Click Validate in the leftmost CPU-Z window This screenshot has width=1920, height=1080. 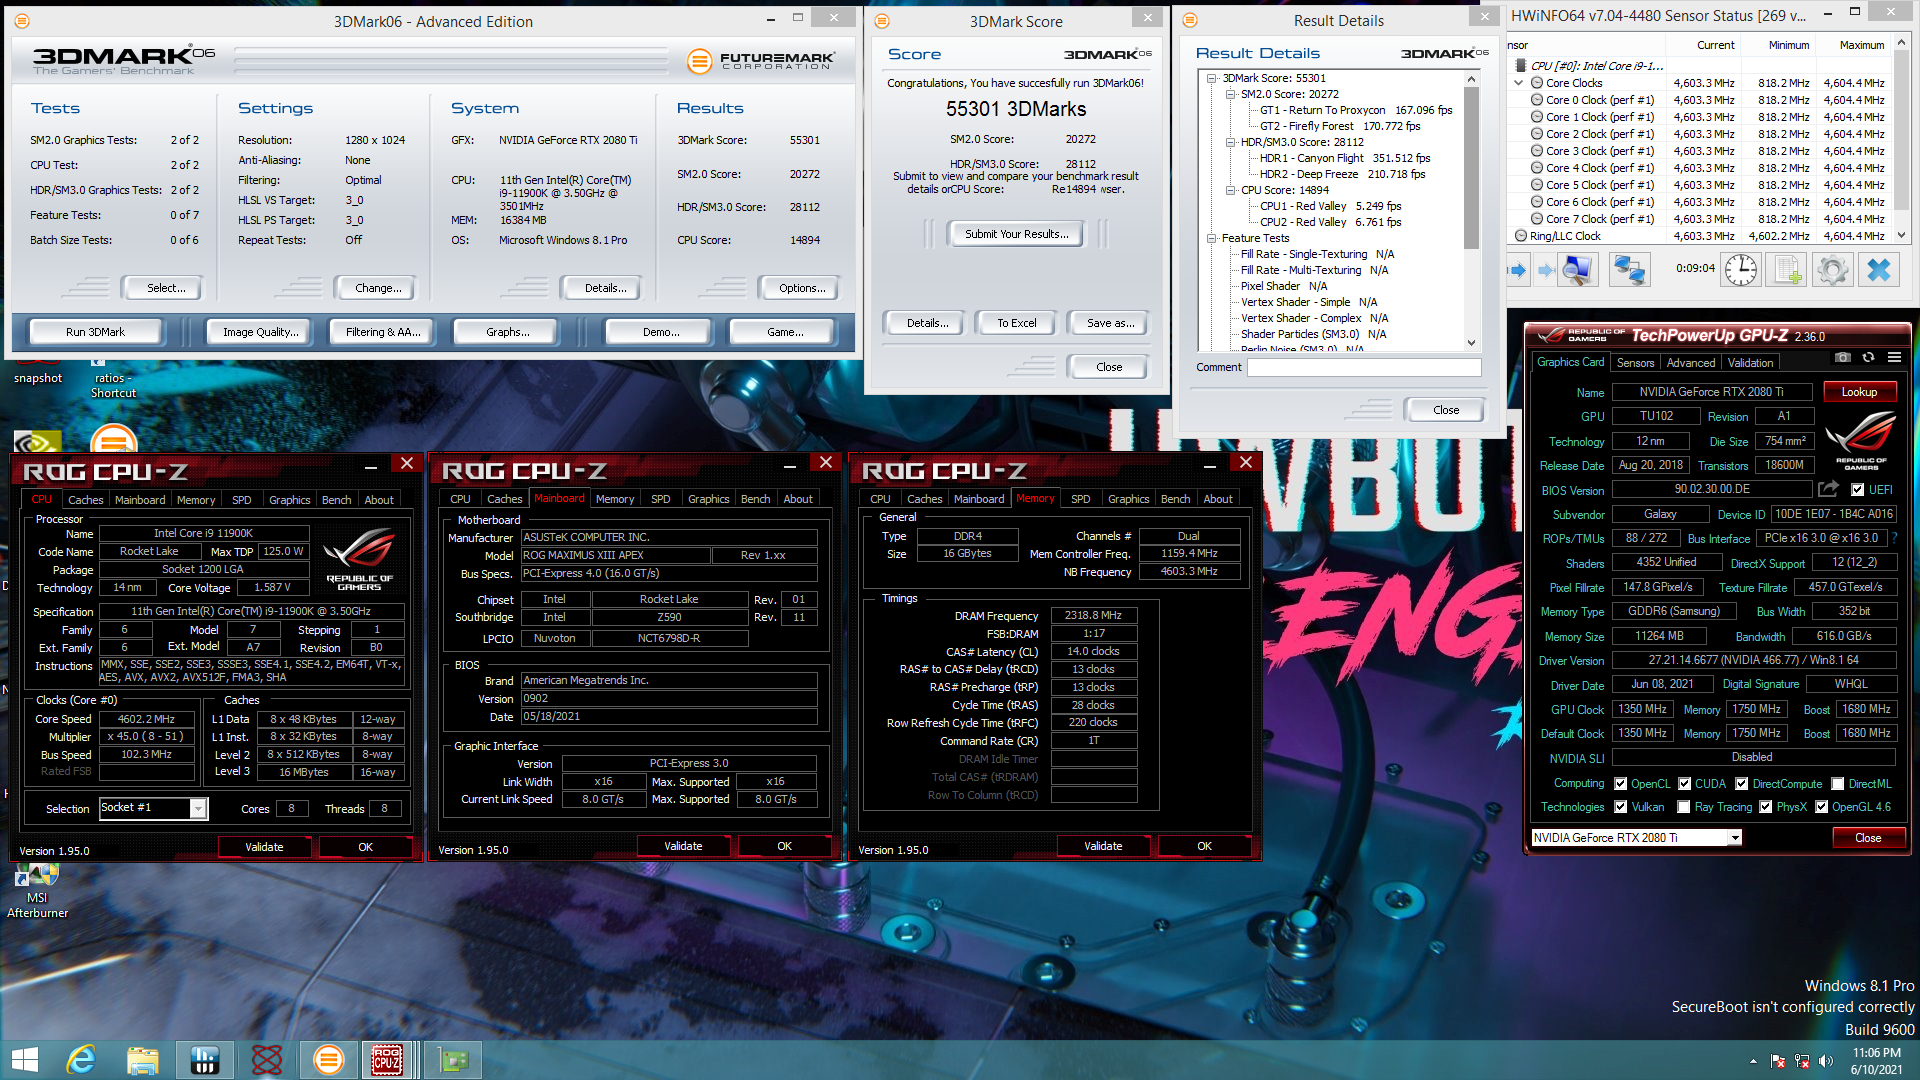[264, 847]
